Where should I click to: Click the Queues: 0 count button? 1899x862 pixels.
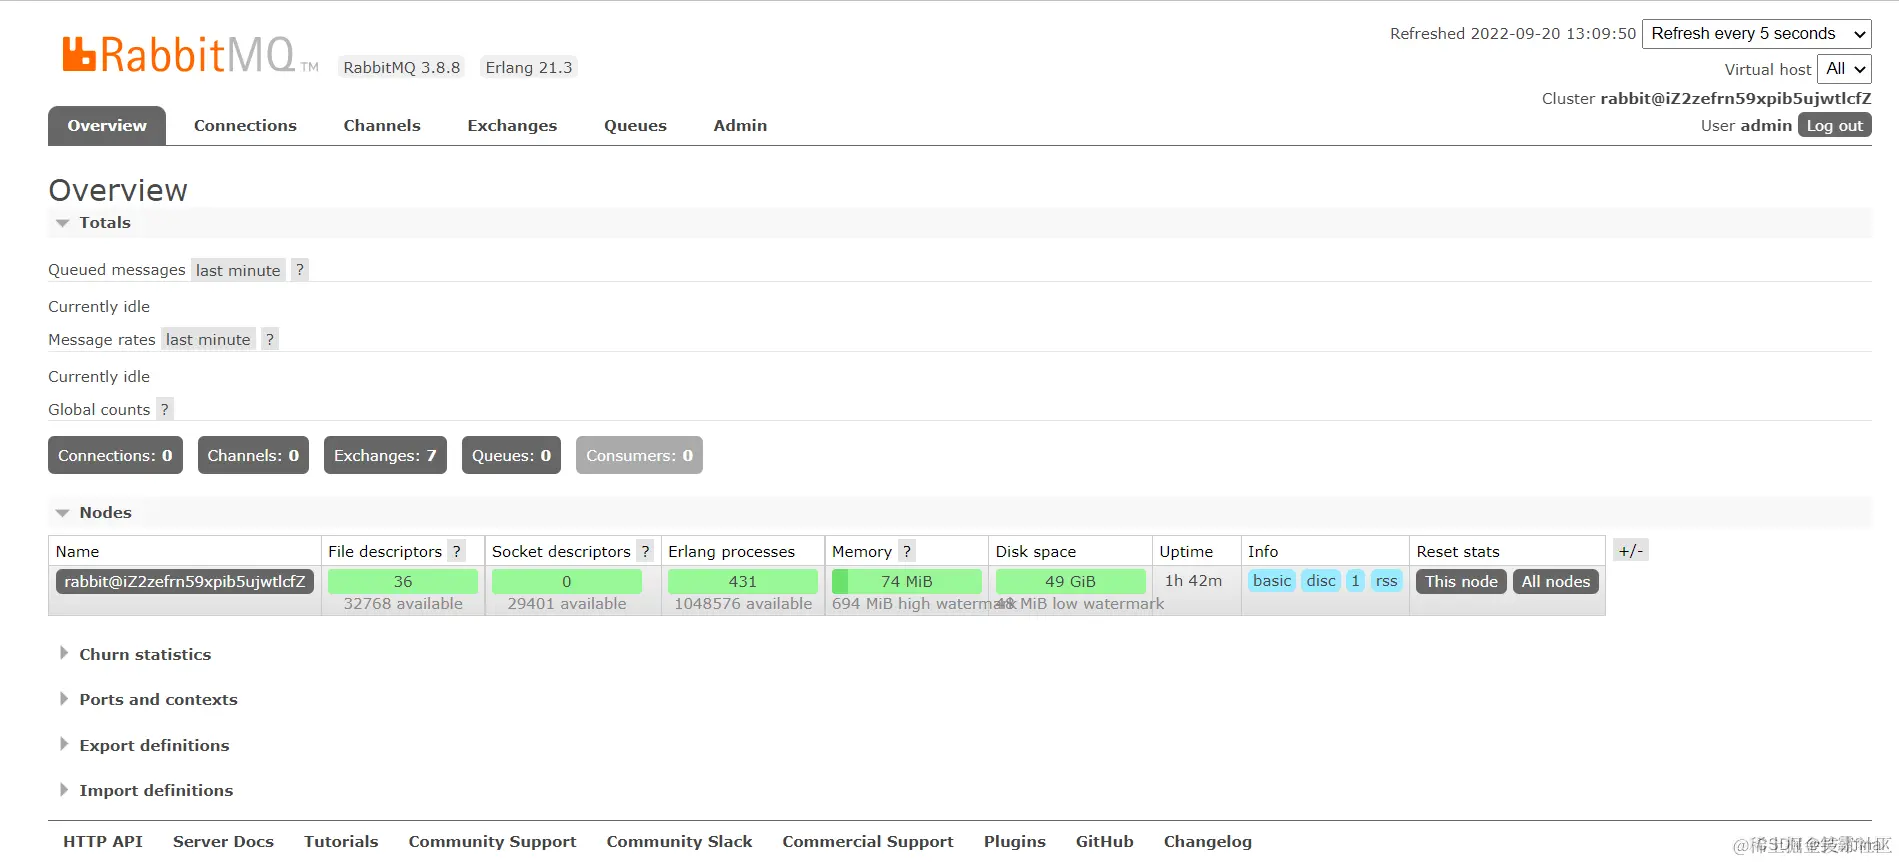[x=511, y=456]
